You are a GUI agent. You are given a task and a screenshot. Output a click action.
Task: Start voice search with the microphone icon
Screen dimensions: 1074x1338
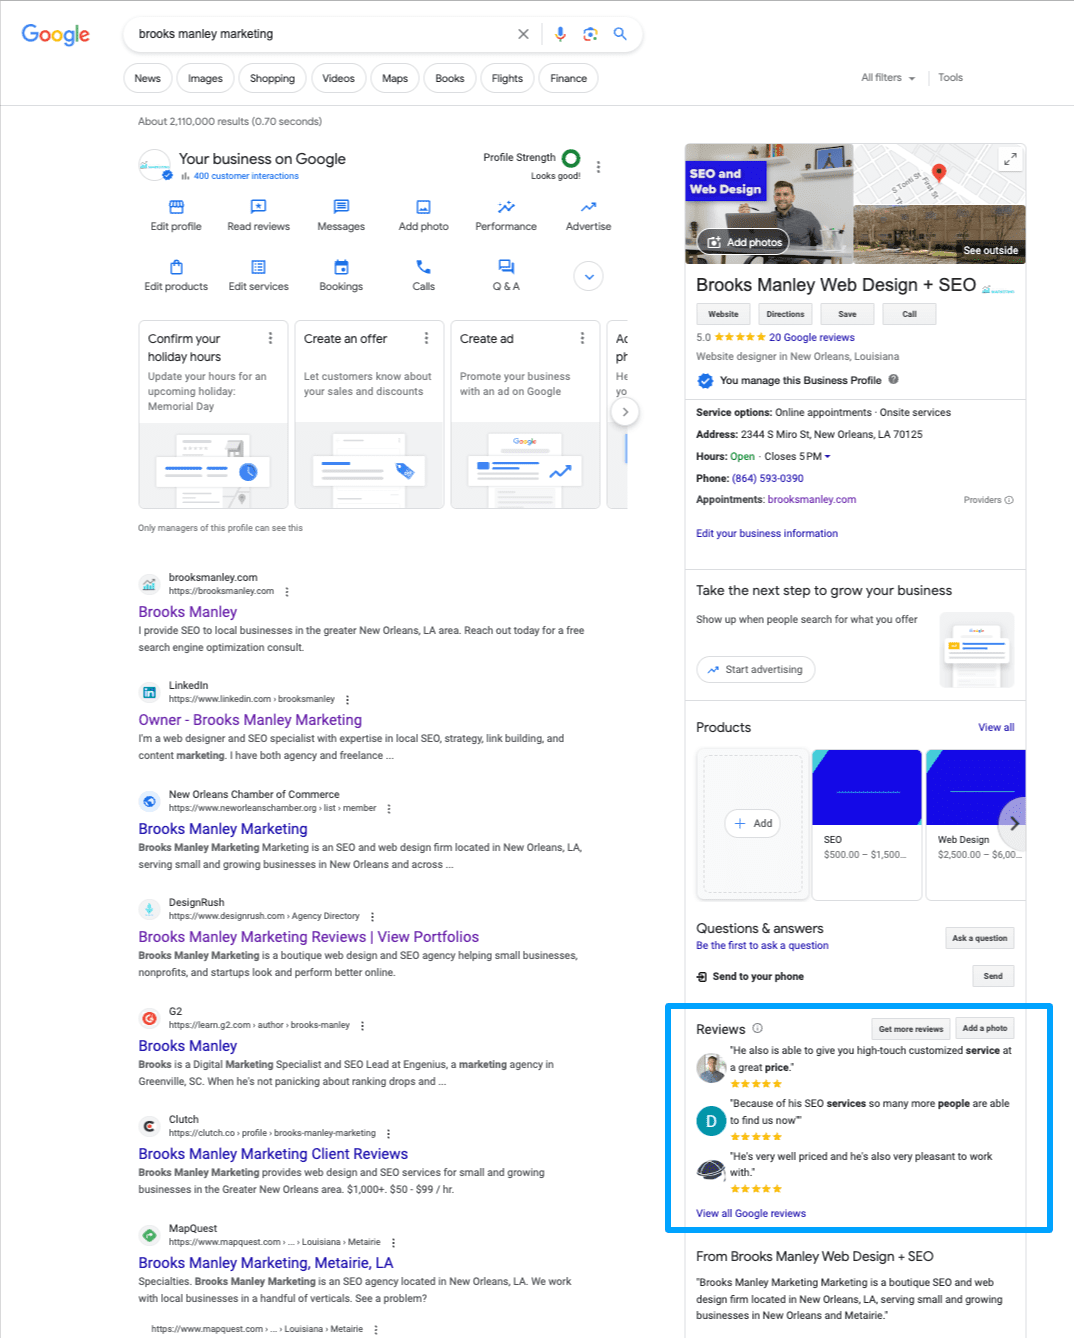click(x=560, y=34)
